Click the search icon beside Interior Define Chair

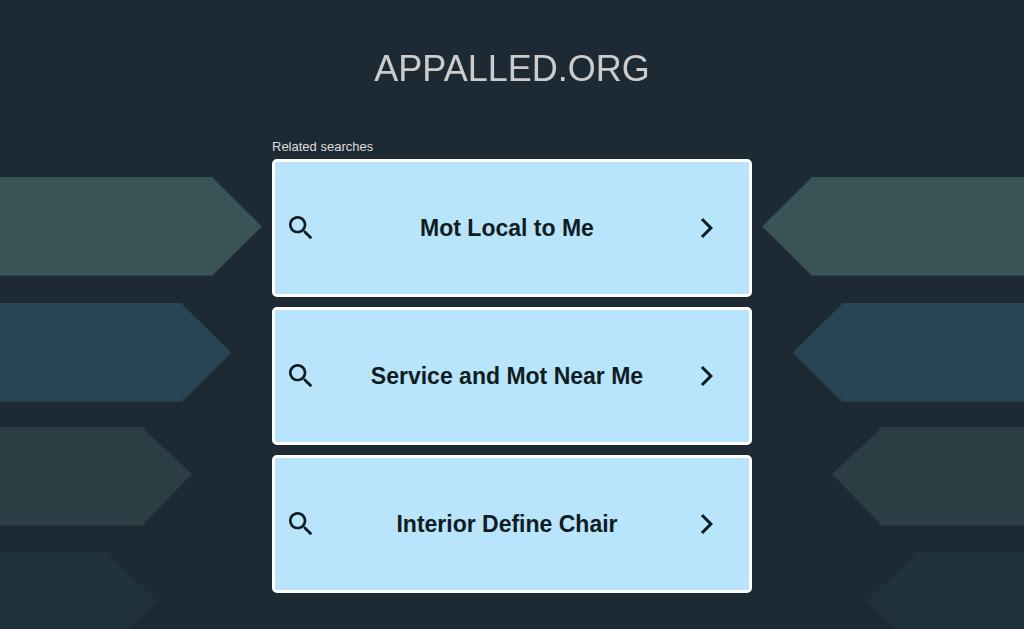tap(300, 524)
